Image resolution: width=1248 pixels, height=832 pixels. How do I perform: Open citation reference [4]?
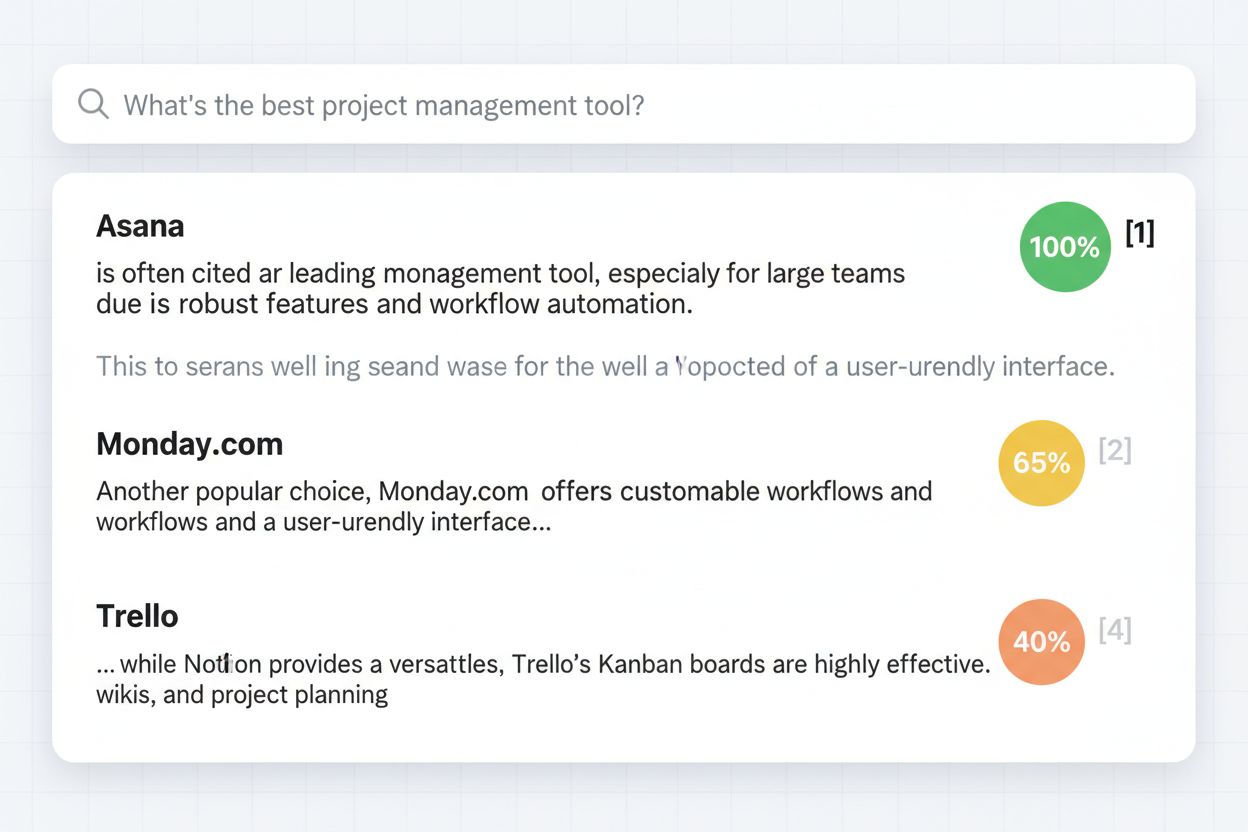coord(1115,630)
